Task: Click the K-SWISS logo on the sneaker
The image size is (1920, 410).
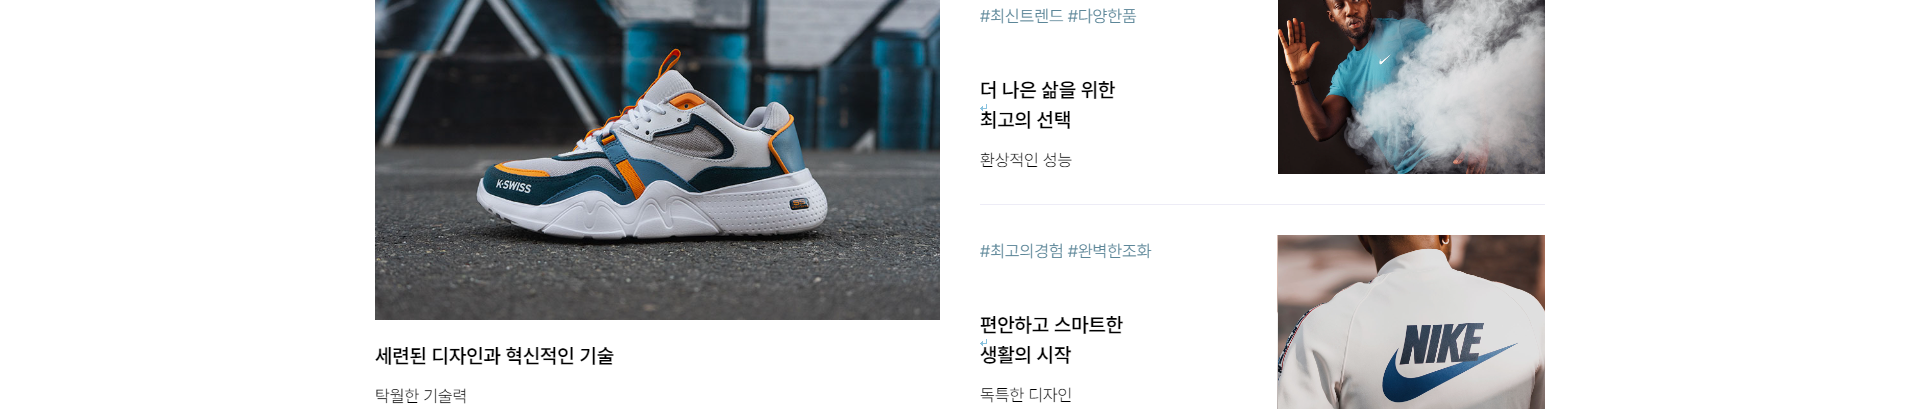Action: point(513,186)
